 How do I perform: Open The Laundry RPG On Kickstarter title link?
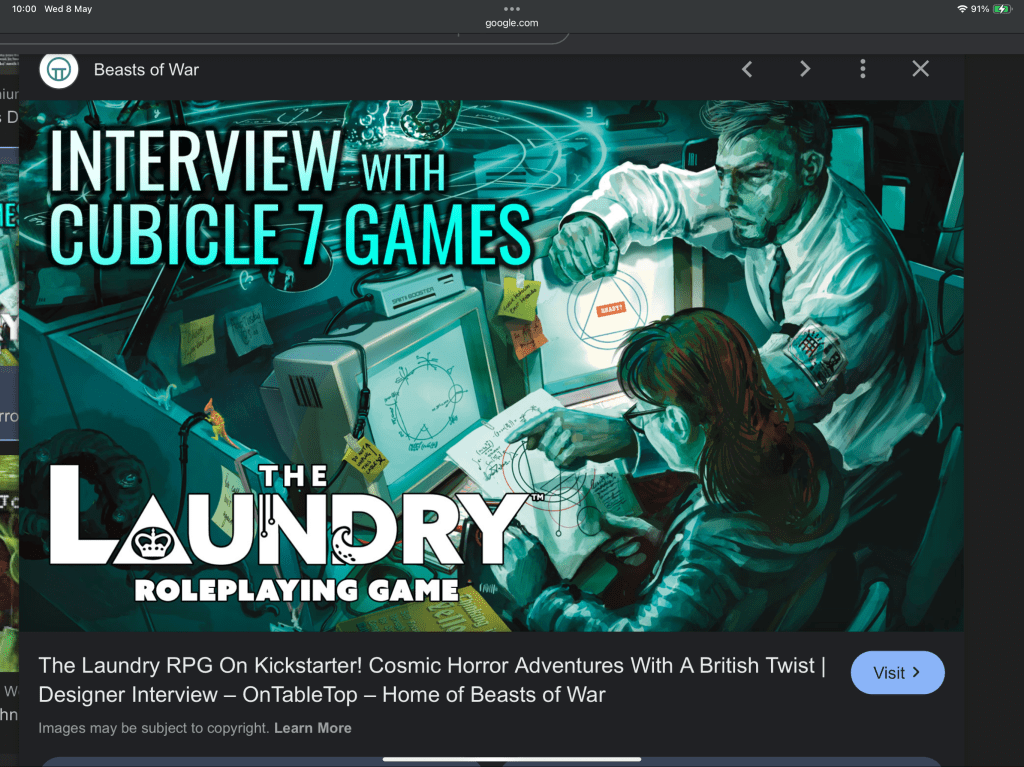point(431,680)
